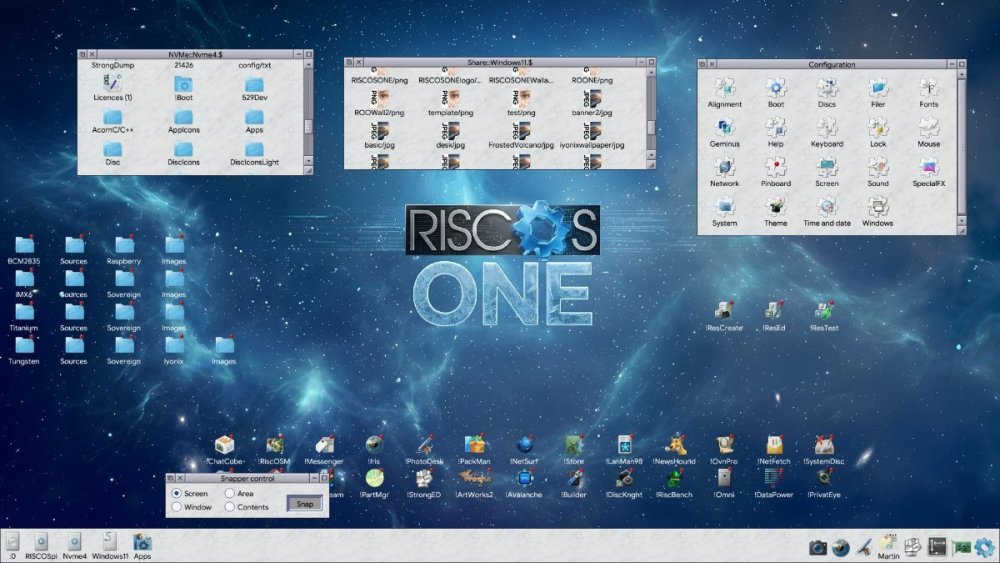The height and width of the screenshot is (563, 1000).
Task: Select the Window radio in Snapper control
Action: pos(177,507)
